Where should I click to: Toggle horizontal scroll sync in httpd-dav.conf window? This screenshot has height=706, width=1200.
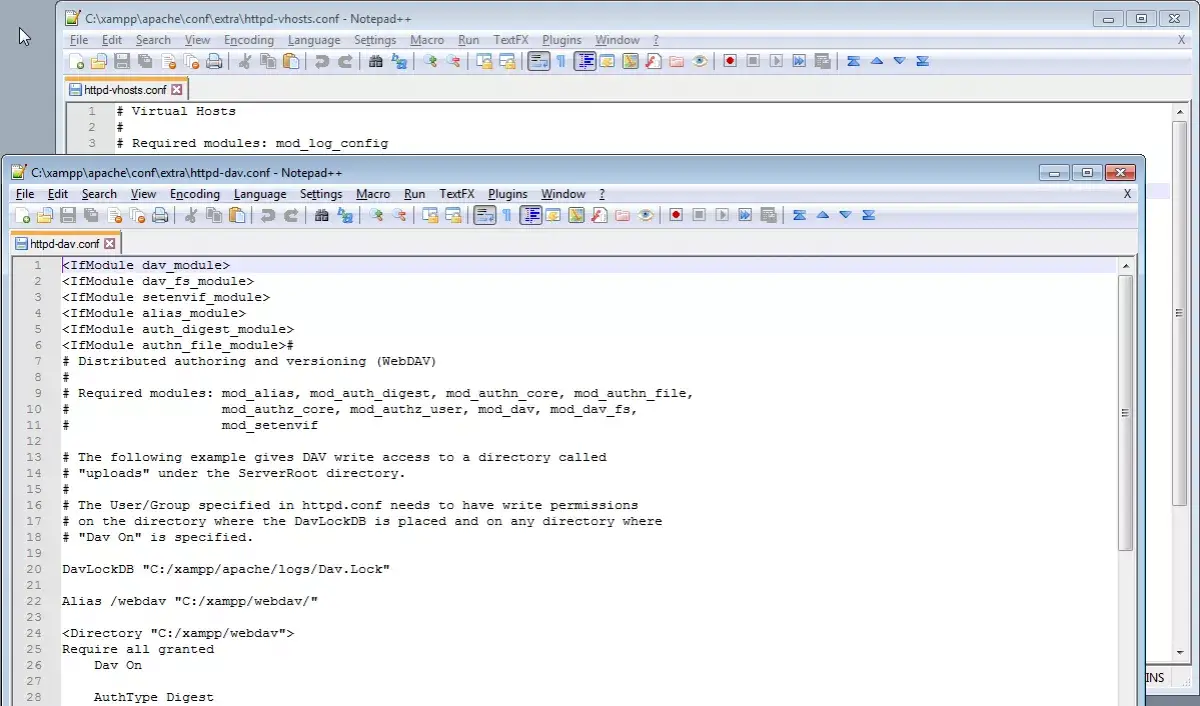pyautogui.click(x=453, y=215)
